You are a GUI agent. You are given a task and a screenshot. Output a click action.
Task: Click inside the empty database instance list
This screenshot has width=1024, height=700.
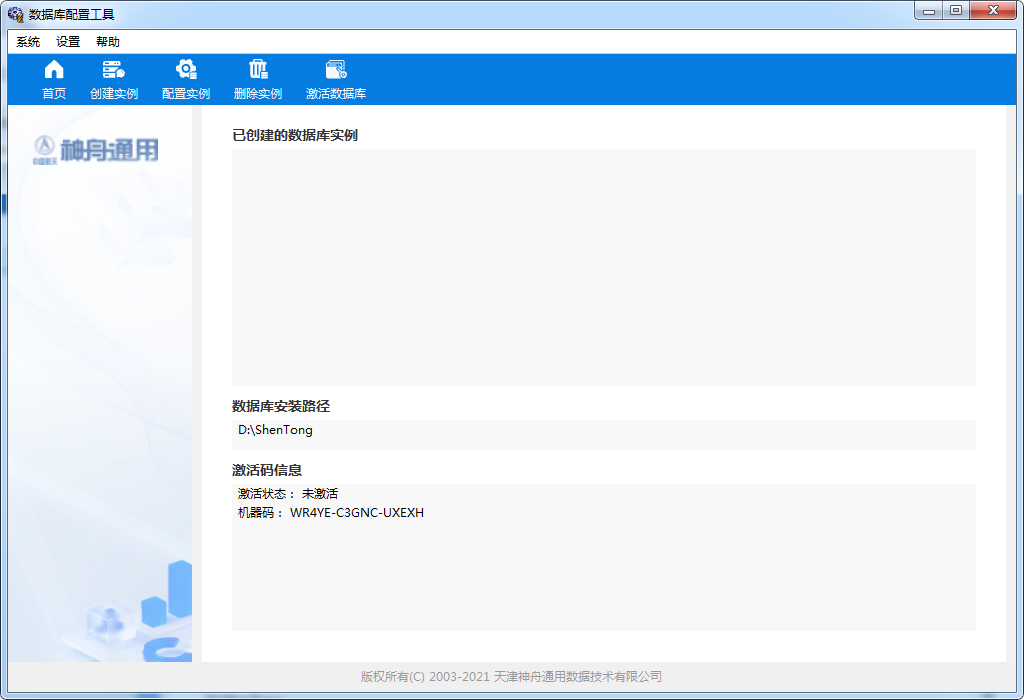(x=603, y=267)
